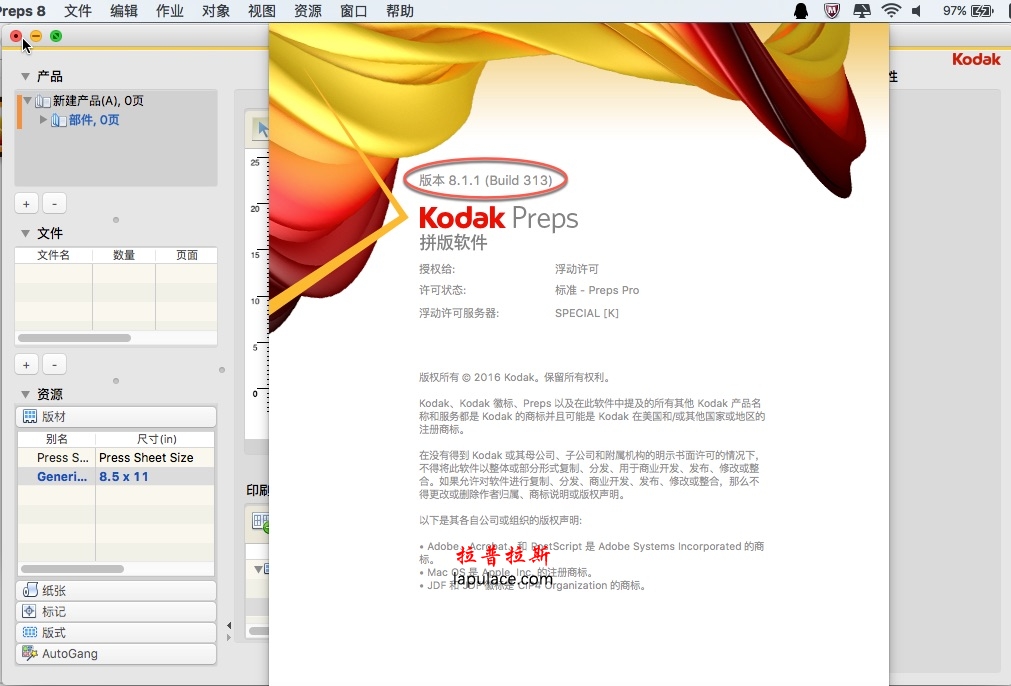
Task: Click the plus button under the files table
Action: point(26,365)
